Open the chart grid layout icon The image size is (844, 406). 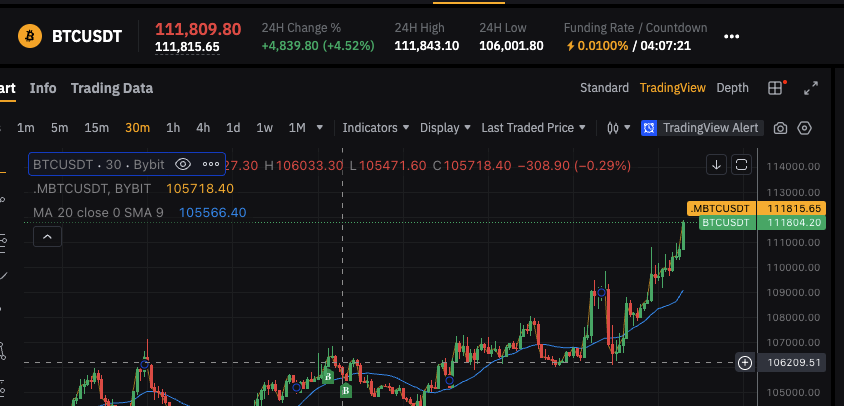776,88
